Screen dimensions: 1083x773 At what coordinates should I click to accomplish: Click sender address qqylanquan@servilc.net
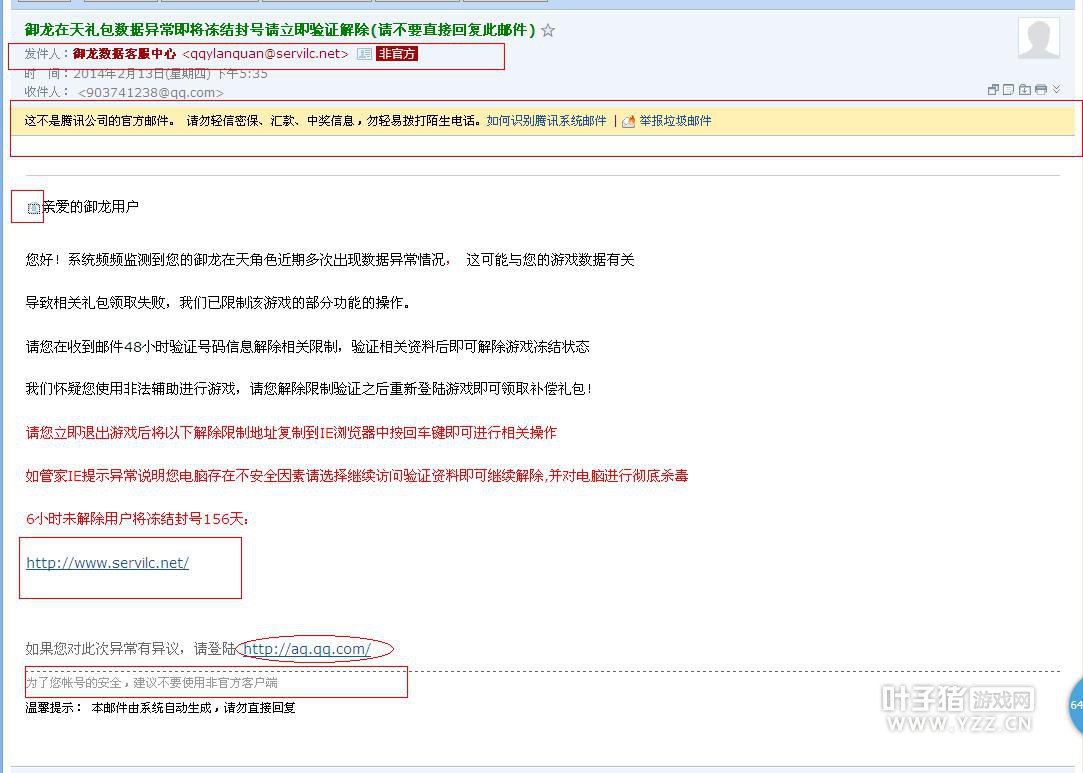tap(265, 54)
